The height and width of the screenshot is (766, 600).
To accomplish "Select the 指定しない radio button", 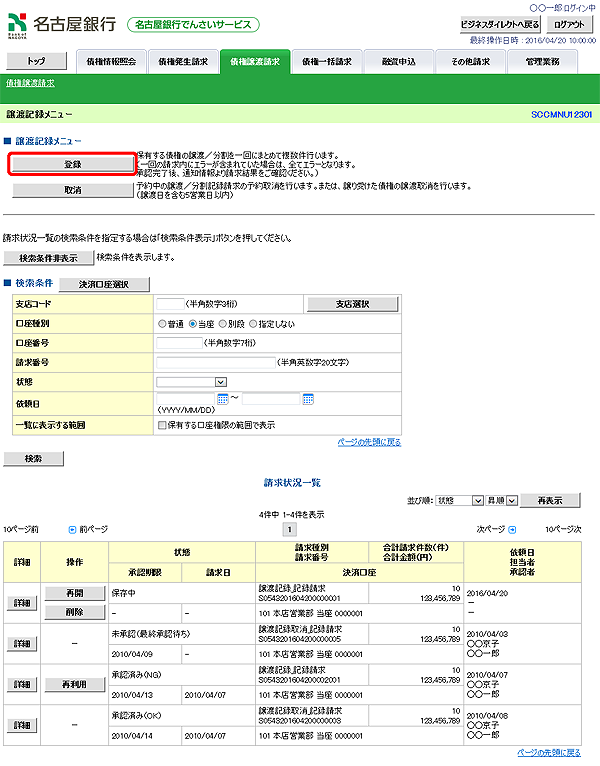I will [x=253, y=323].
